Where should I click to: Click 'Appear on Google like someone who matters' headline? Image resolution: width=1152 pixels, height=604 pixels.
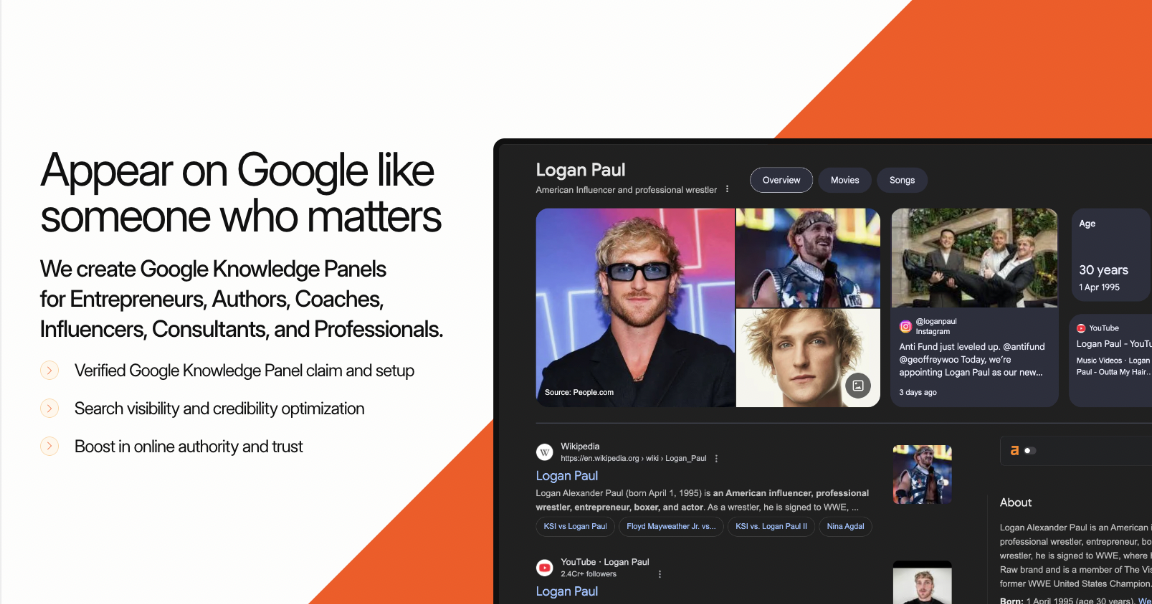240,193
